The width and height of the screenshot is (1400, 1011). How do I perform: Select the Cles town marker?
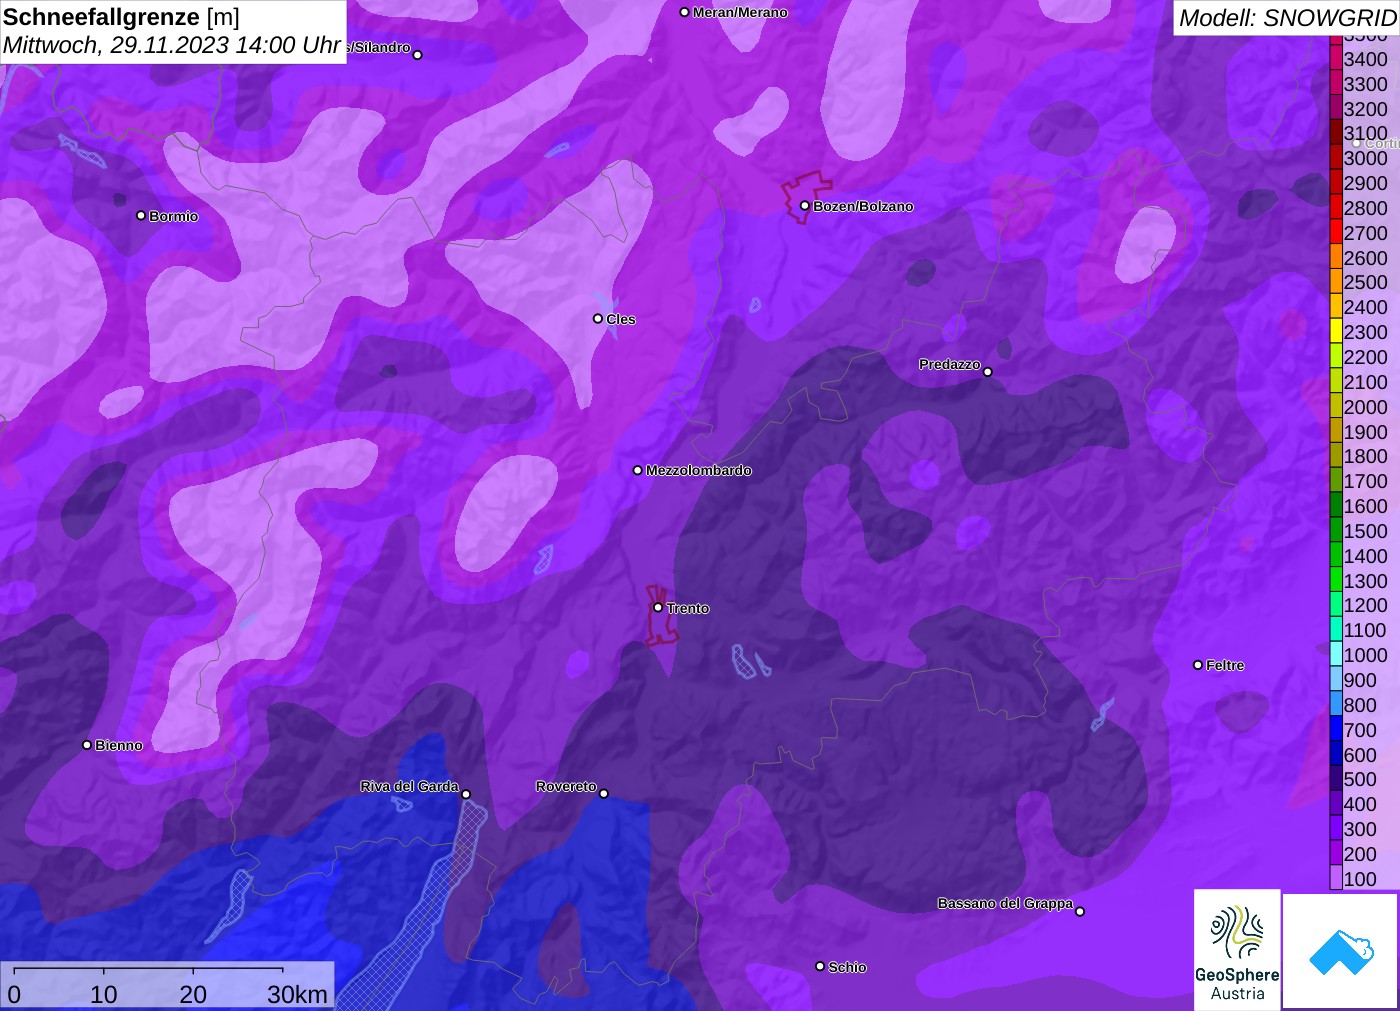[598, 318]
